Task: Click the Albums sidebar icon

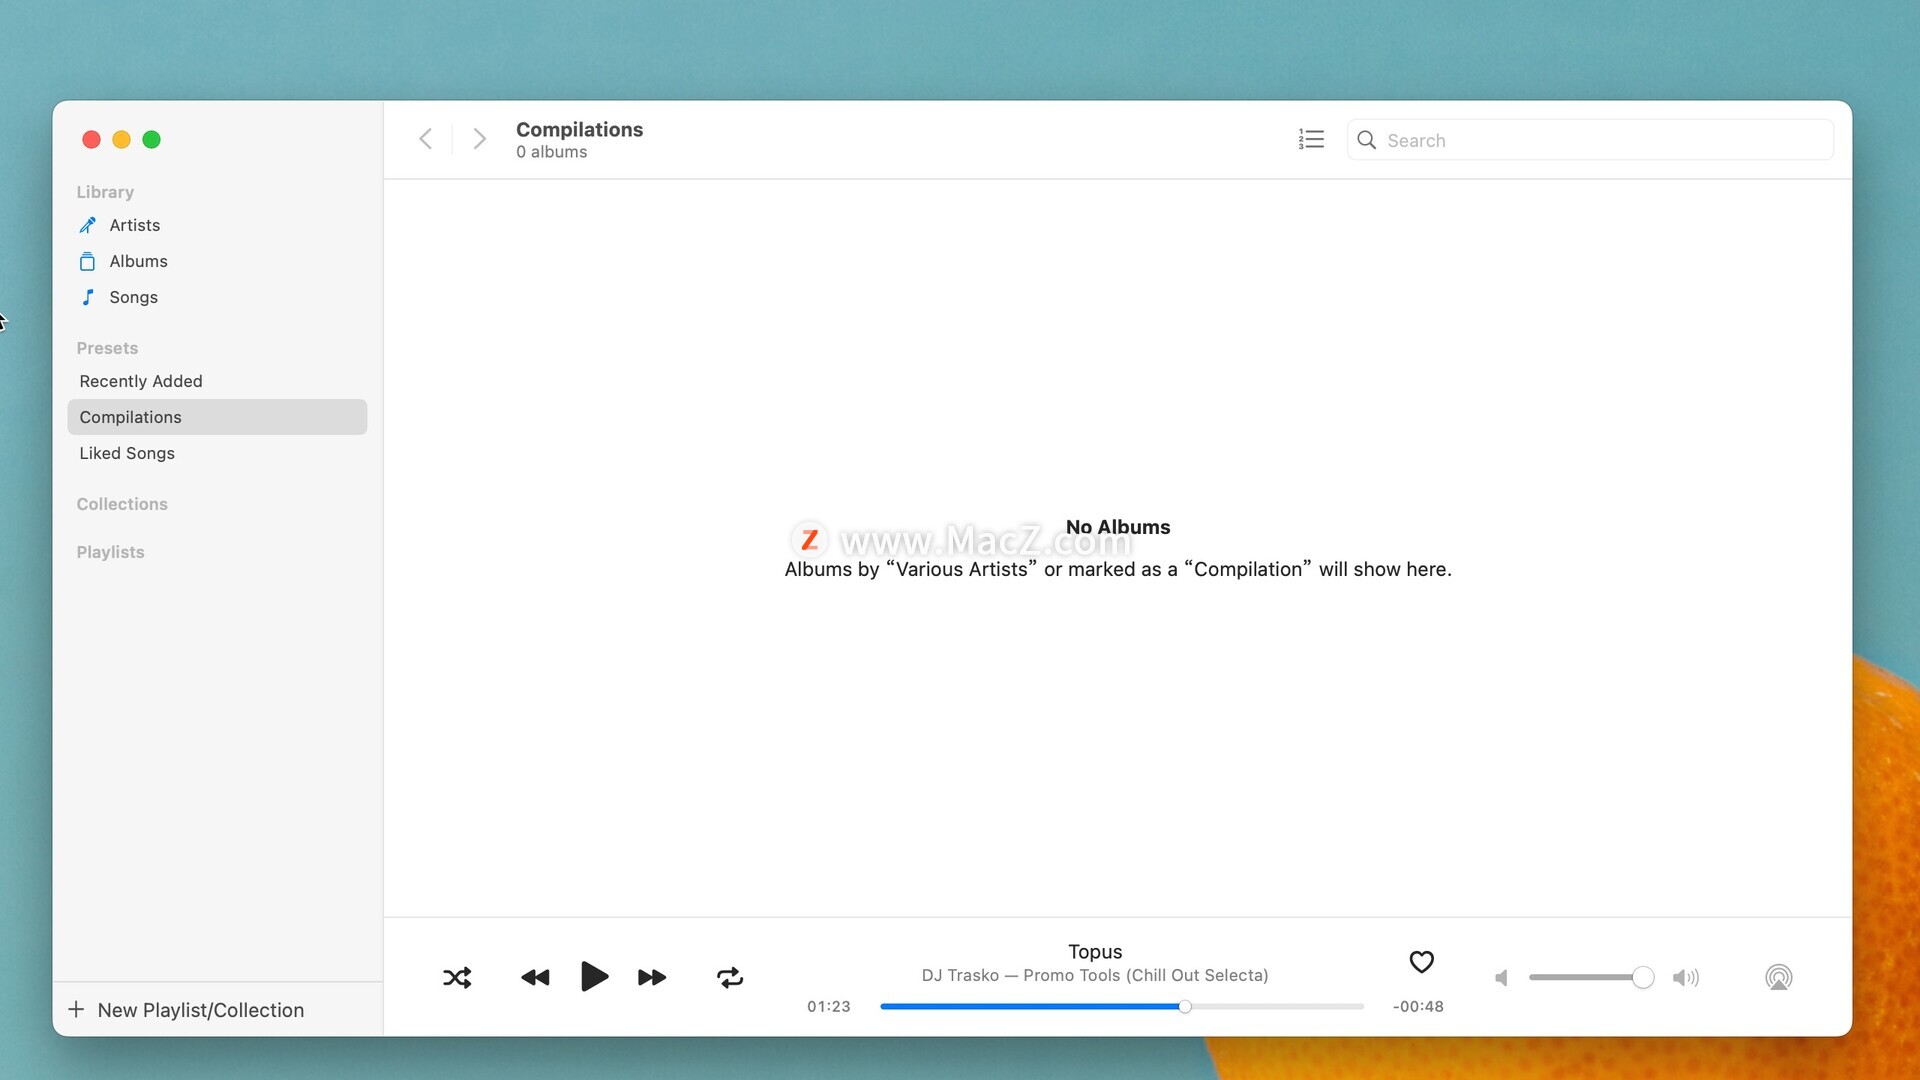Action: [88, 261]
